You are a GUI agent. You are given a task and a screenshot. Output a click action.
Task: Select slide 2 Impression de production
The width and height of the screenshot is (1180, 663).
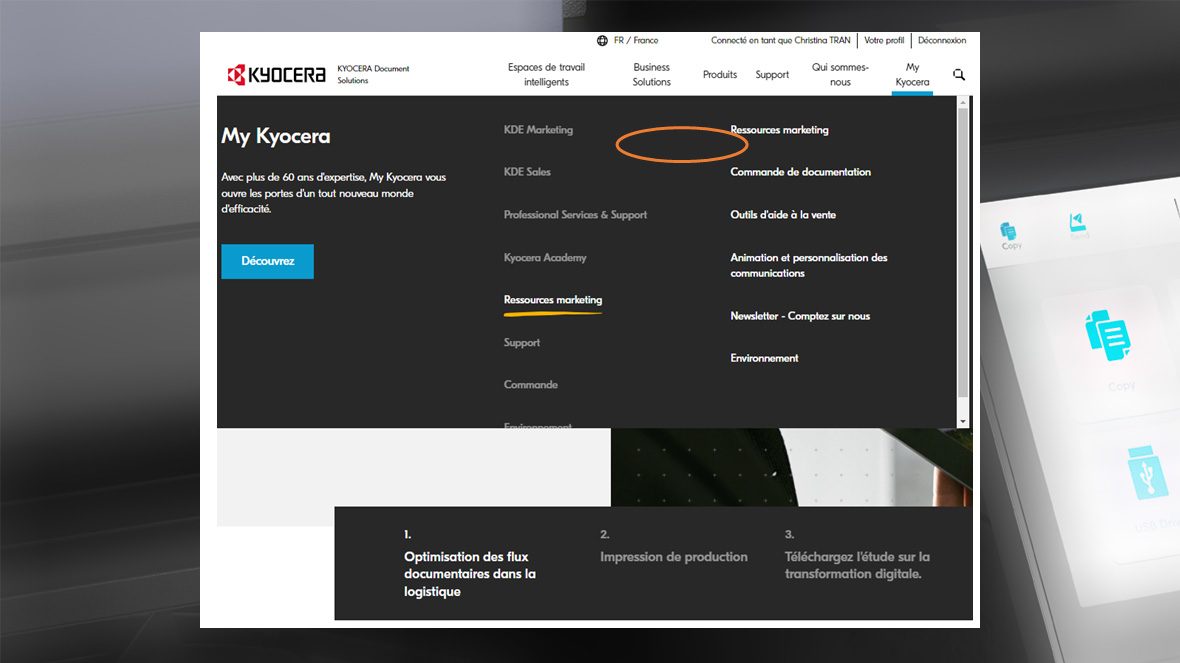coord(674,557)
